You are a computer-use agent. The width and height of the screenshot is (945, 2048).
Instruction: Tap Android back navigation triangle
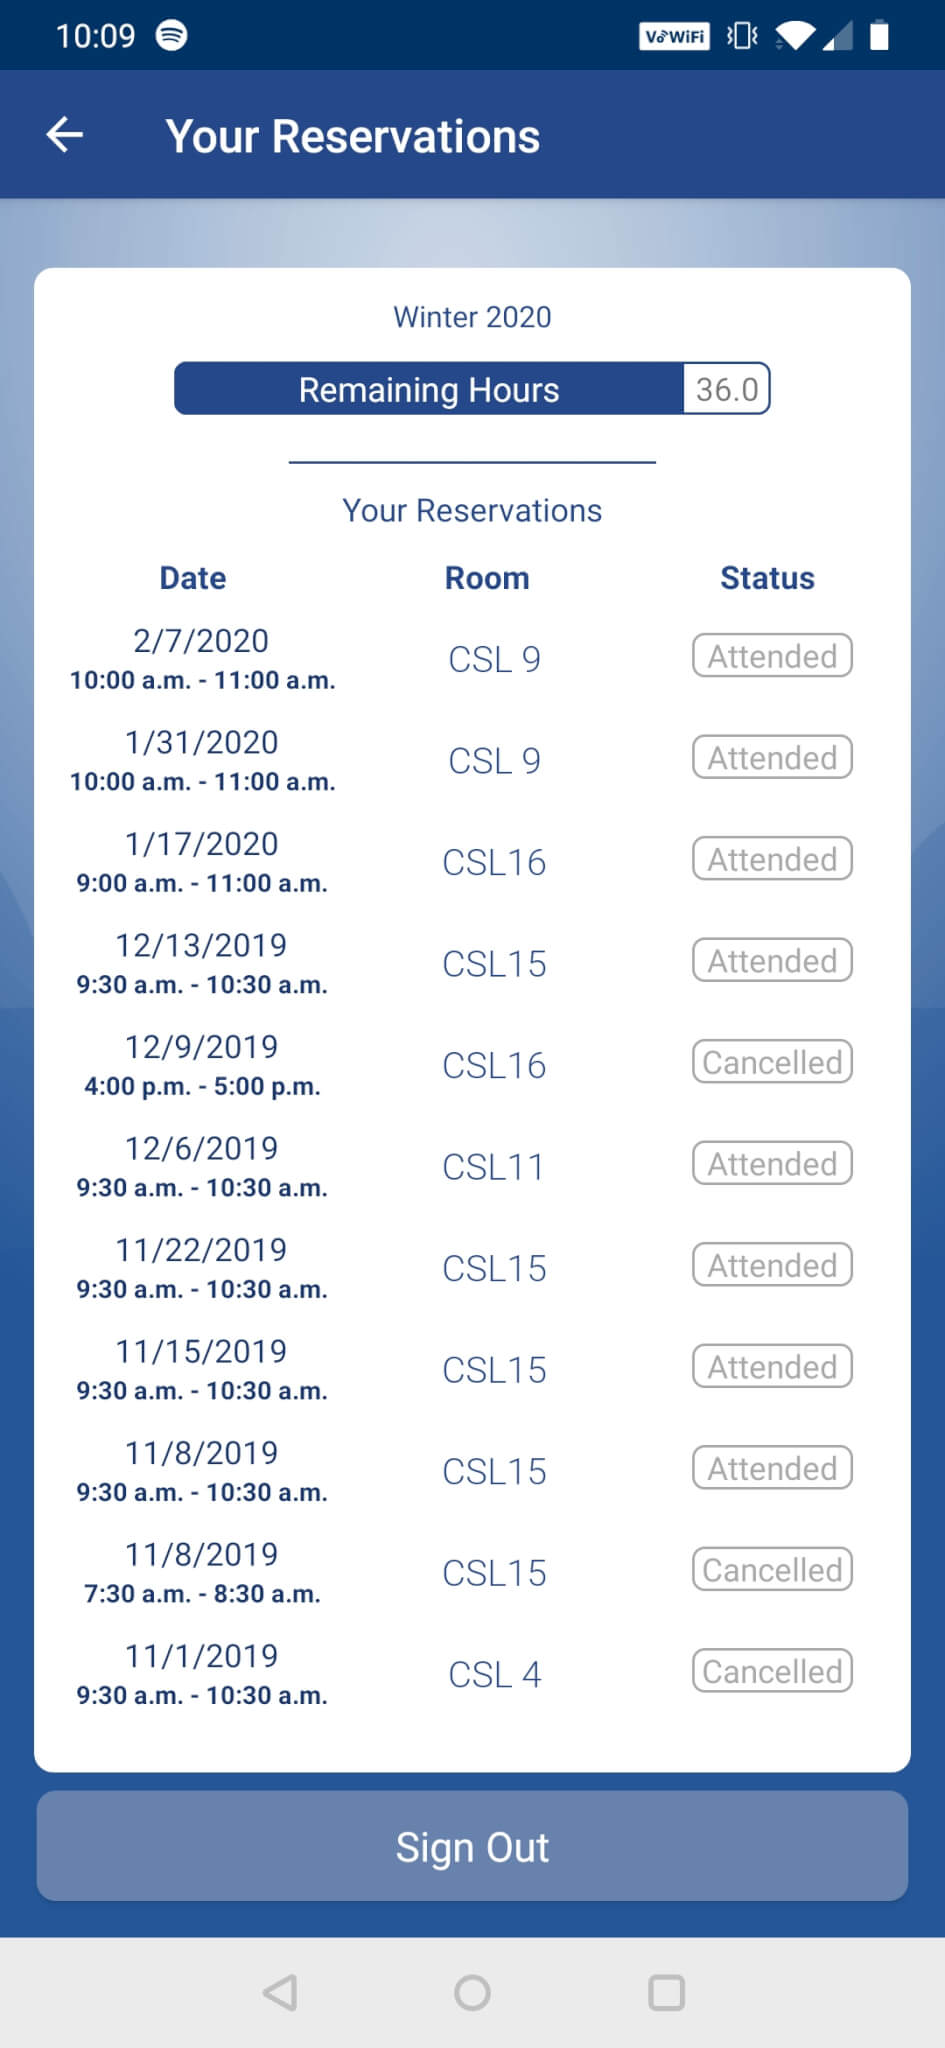point(280,1992)
